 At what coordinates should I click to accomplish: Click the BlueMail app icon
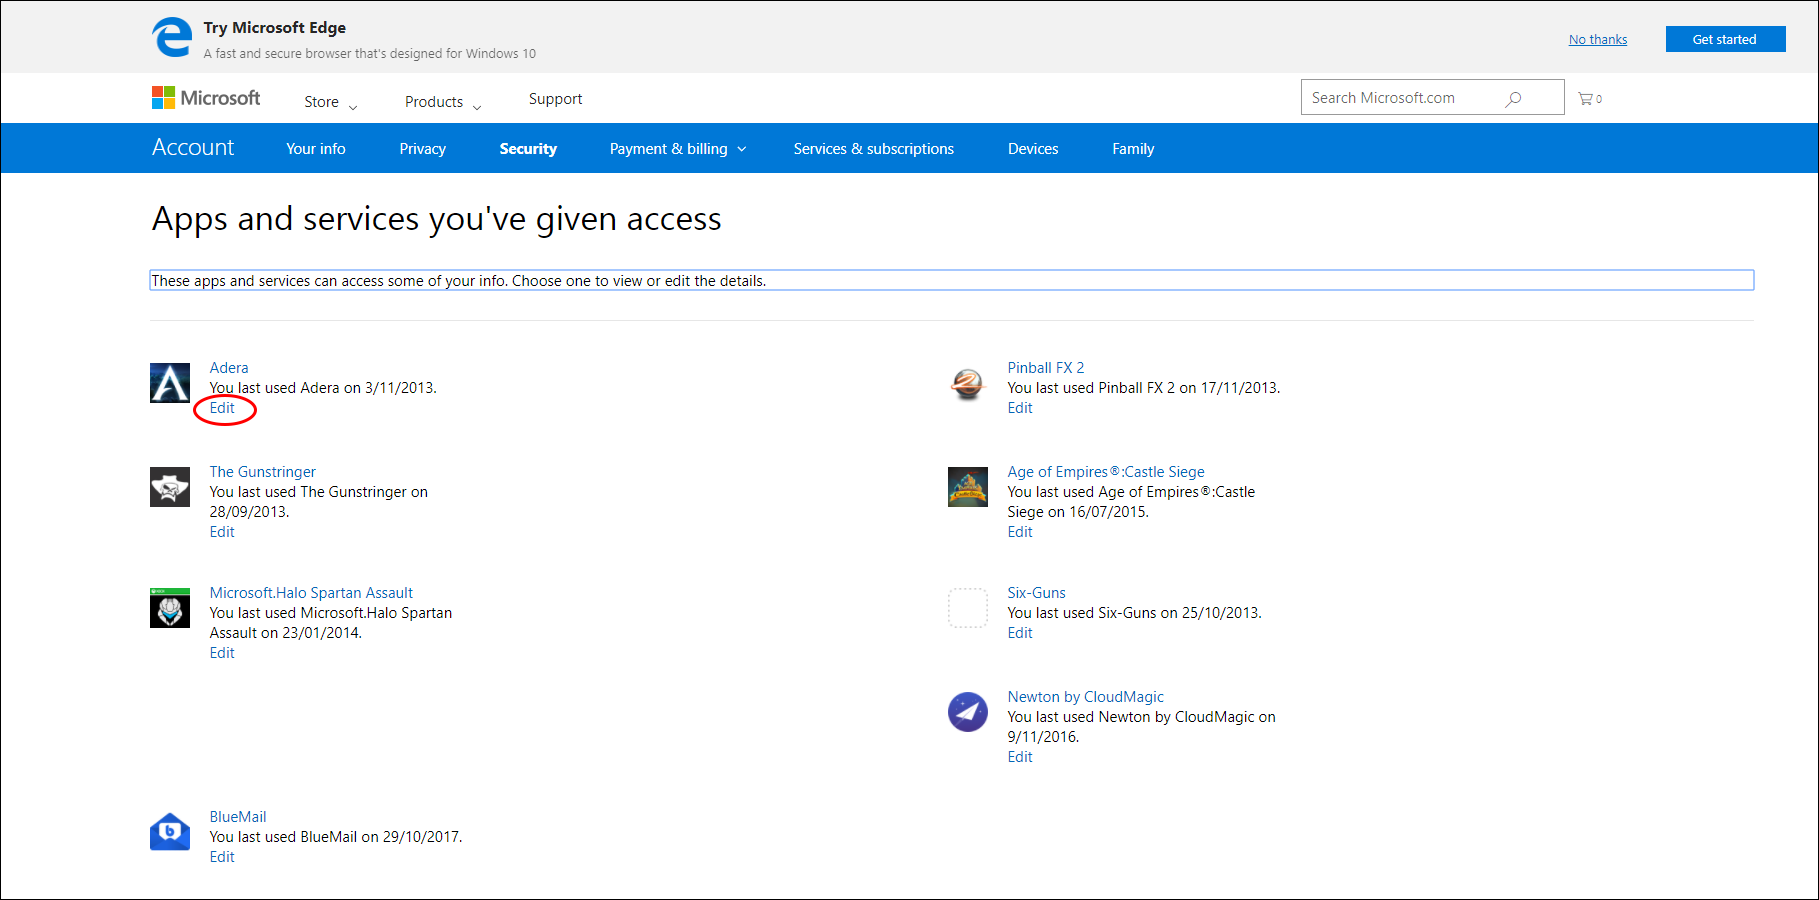[x=170, y=832]
